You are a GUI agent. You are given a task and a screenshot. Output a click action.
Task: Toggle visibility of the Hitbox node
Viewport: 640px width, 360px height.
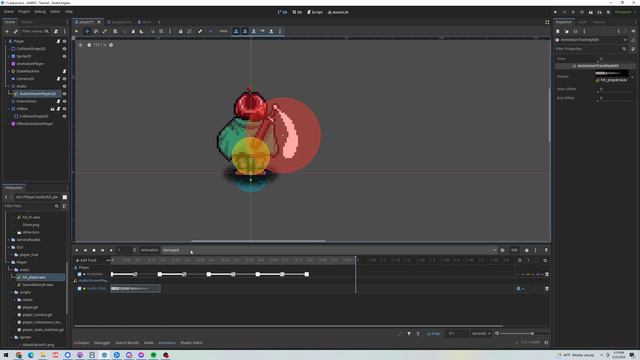tap(64, 109)
